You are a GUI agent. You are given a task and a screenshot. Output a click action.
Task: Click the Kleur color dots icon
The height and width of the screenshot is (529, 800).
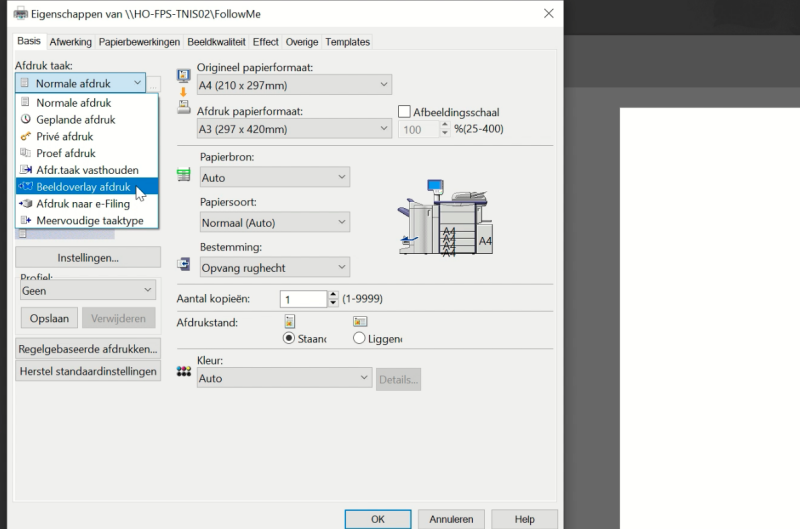tap(184, 371)
